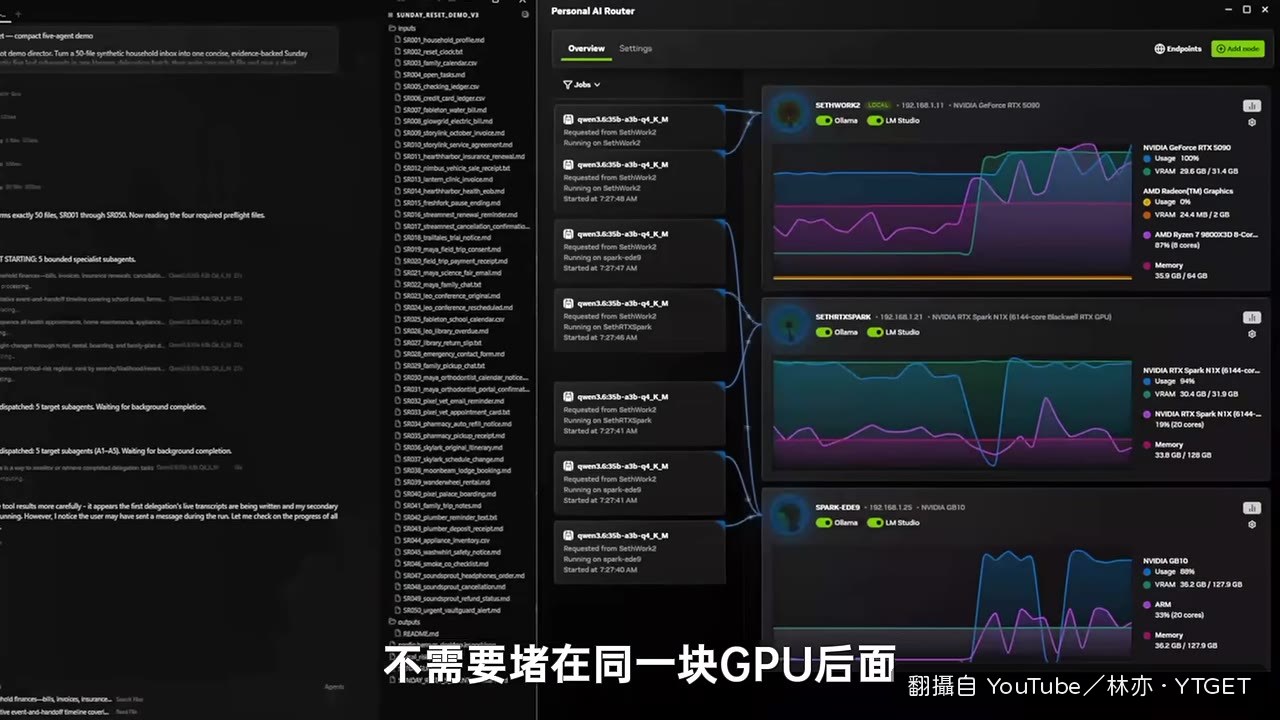1280x720 pixels.
Task: Click the Add node button
Action: [1238, 48]
